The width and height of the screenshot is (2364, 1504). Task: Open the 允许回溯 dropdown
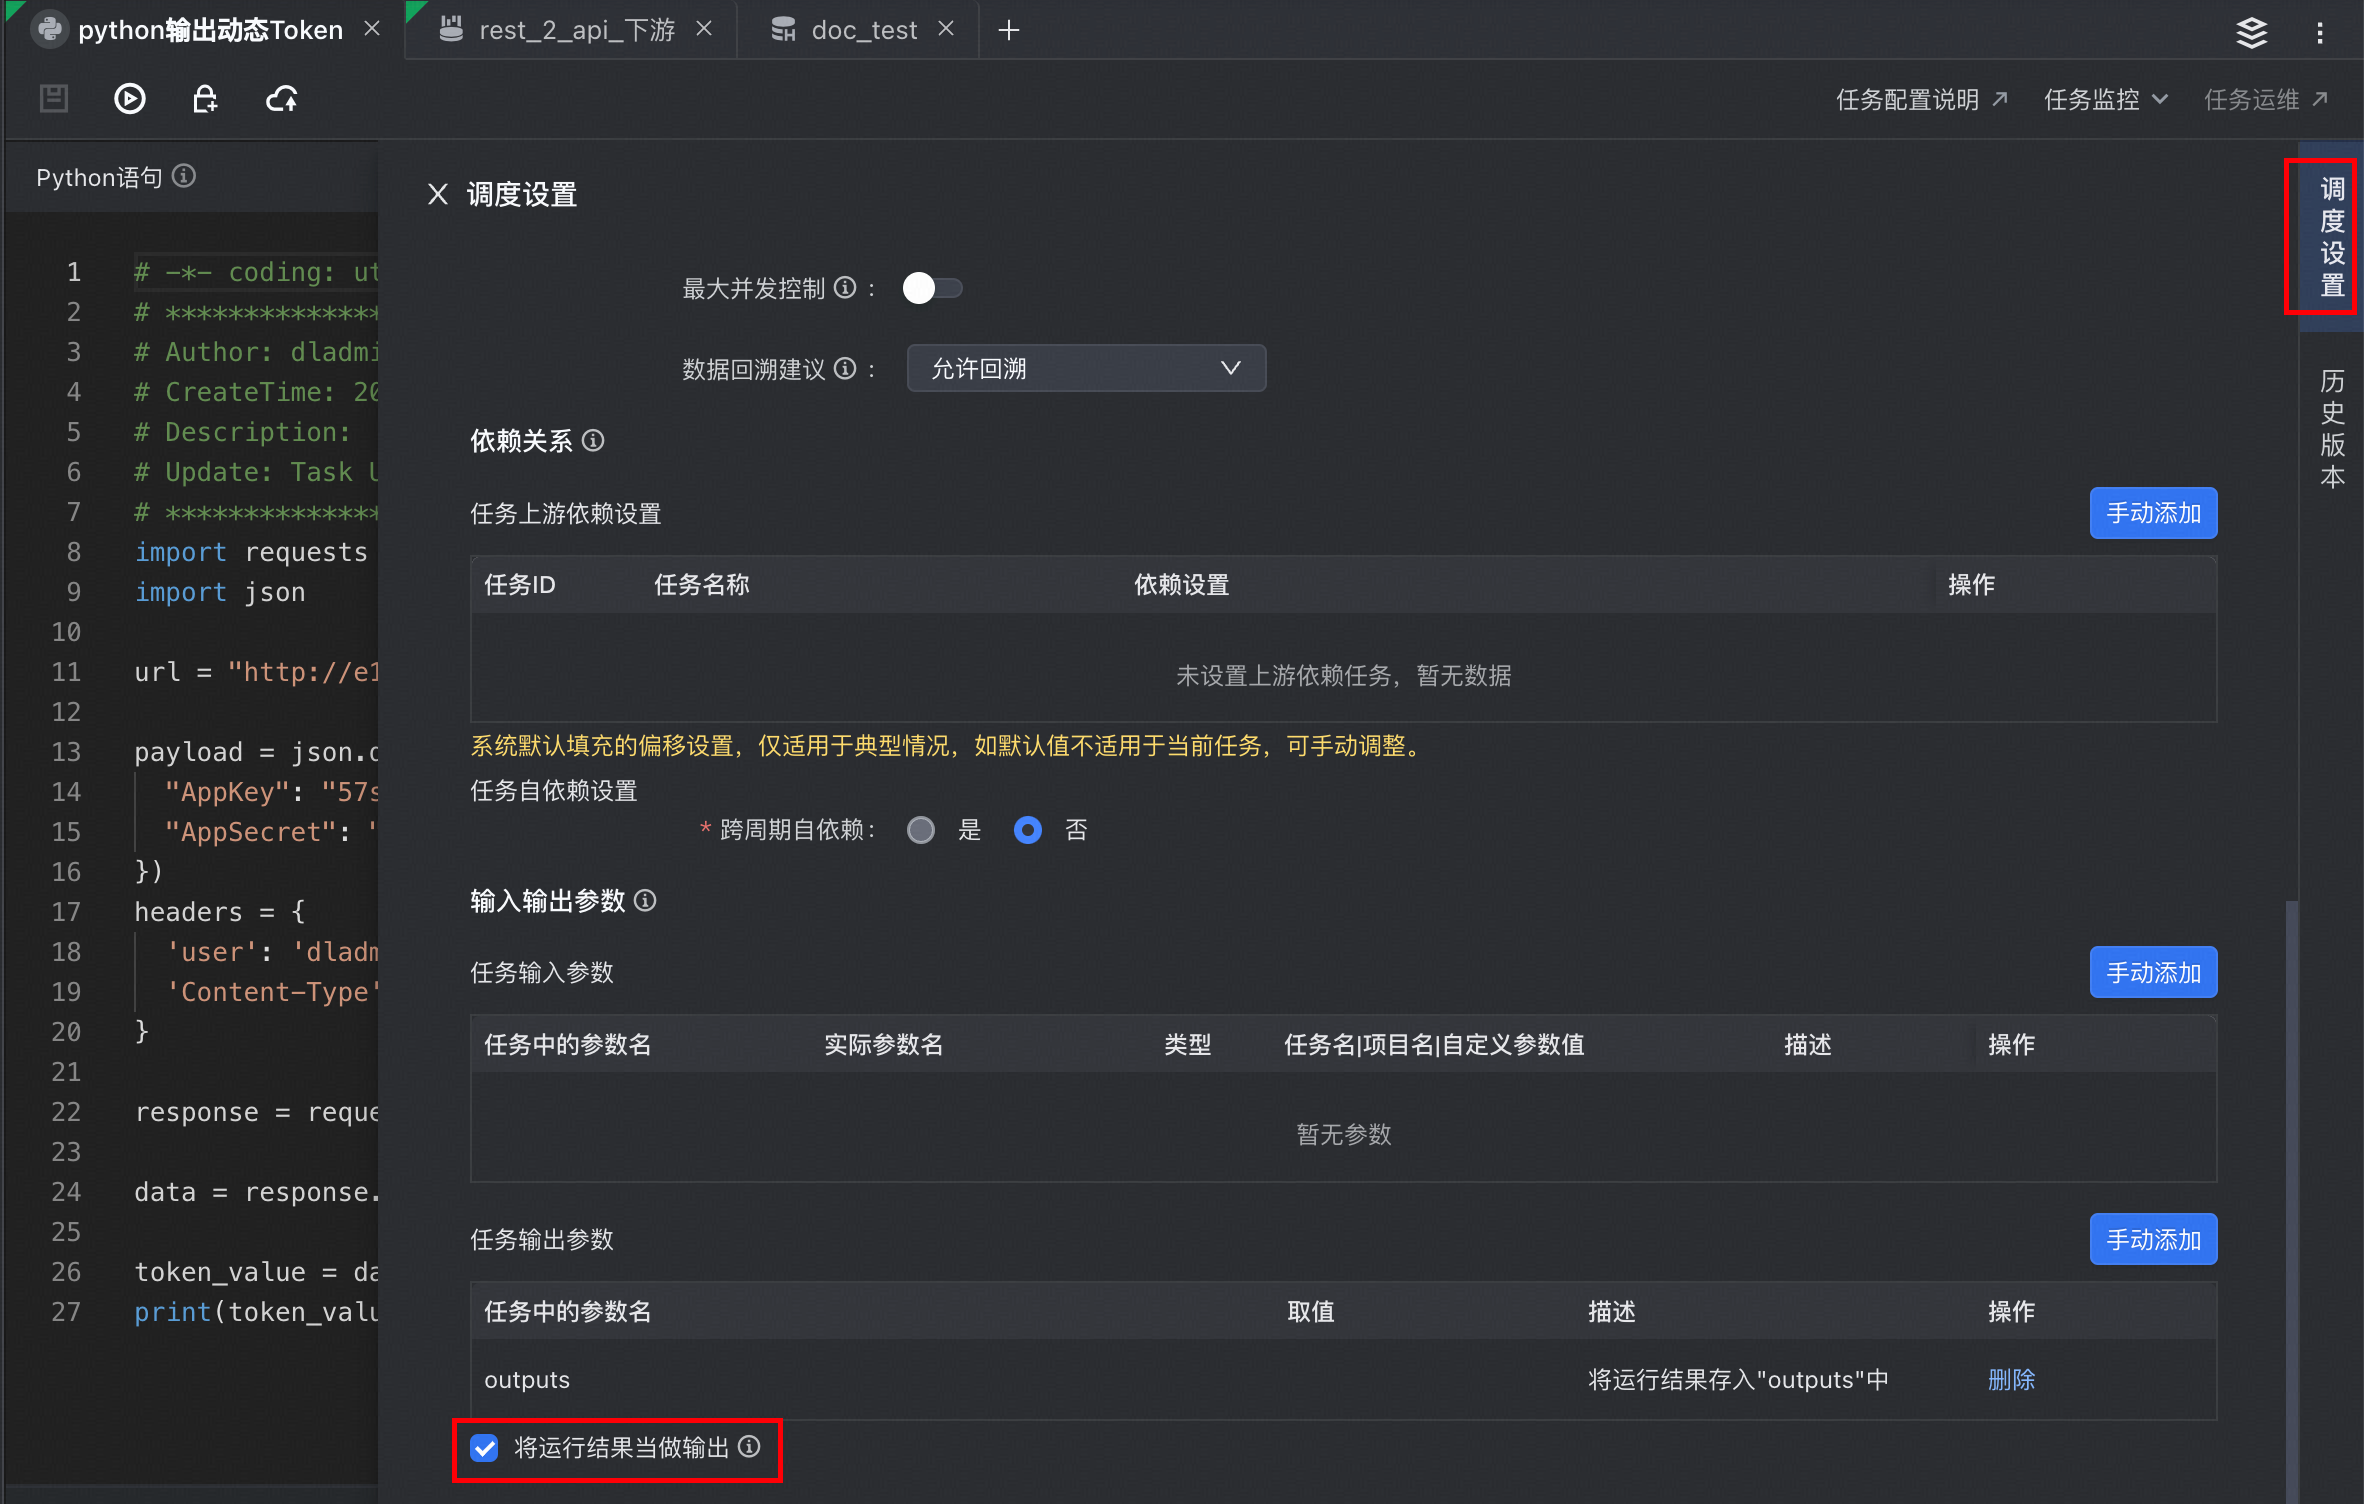click(x=1085, y=368)
